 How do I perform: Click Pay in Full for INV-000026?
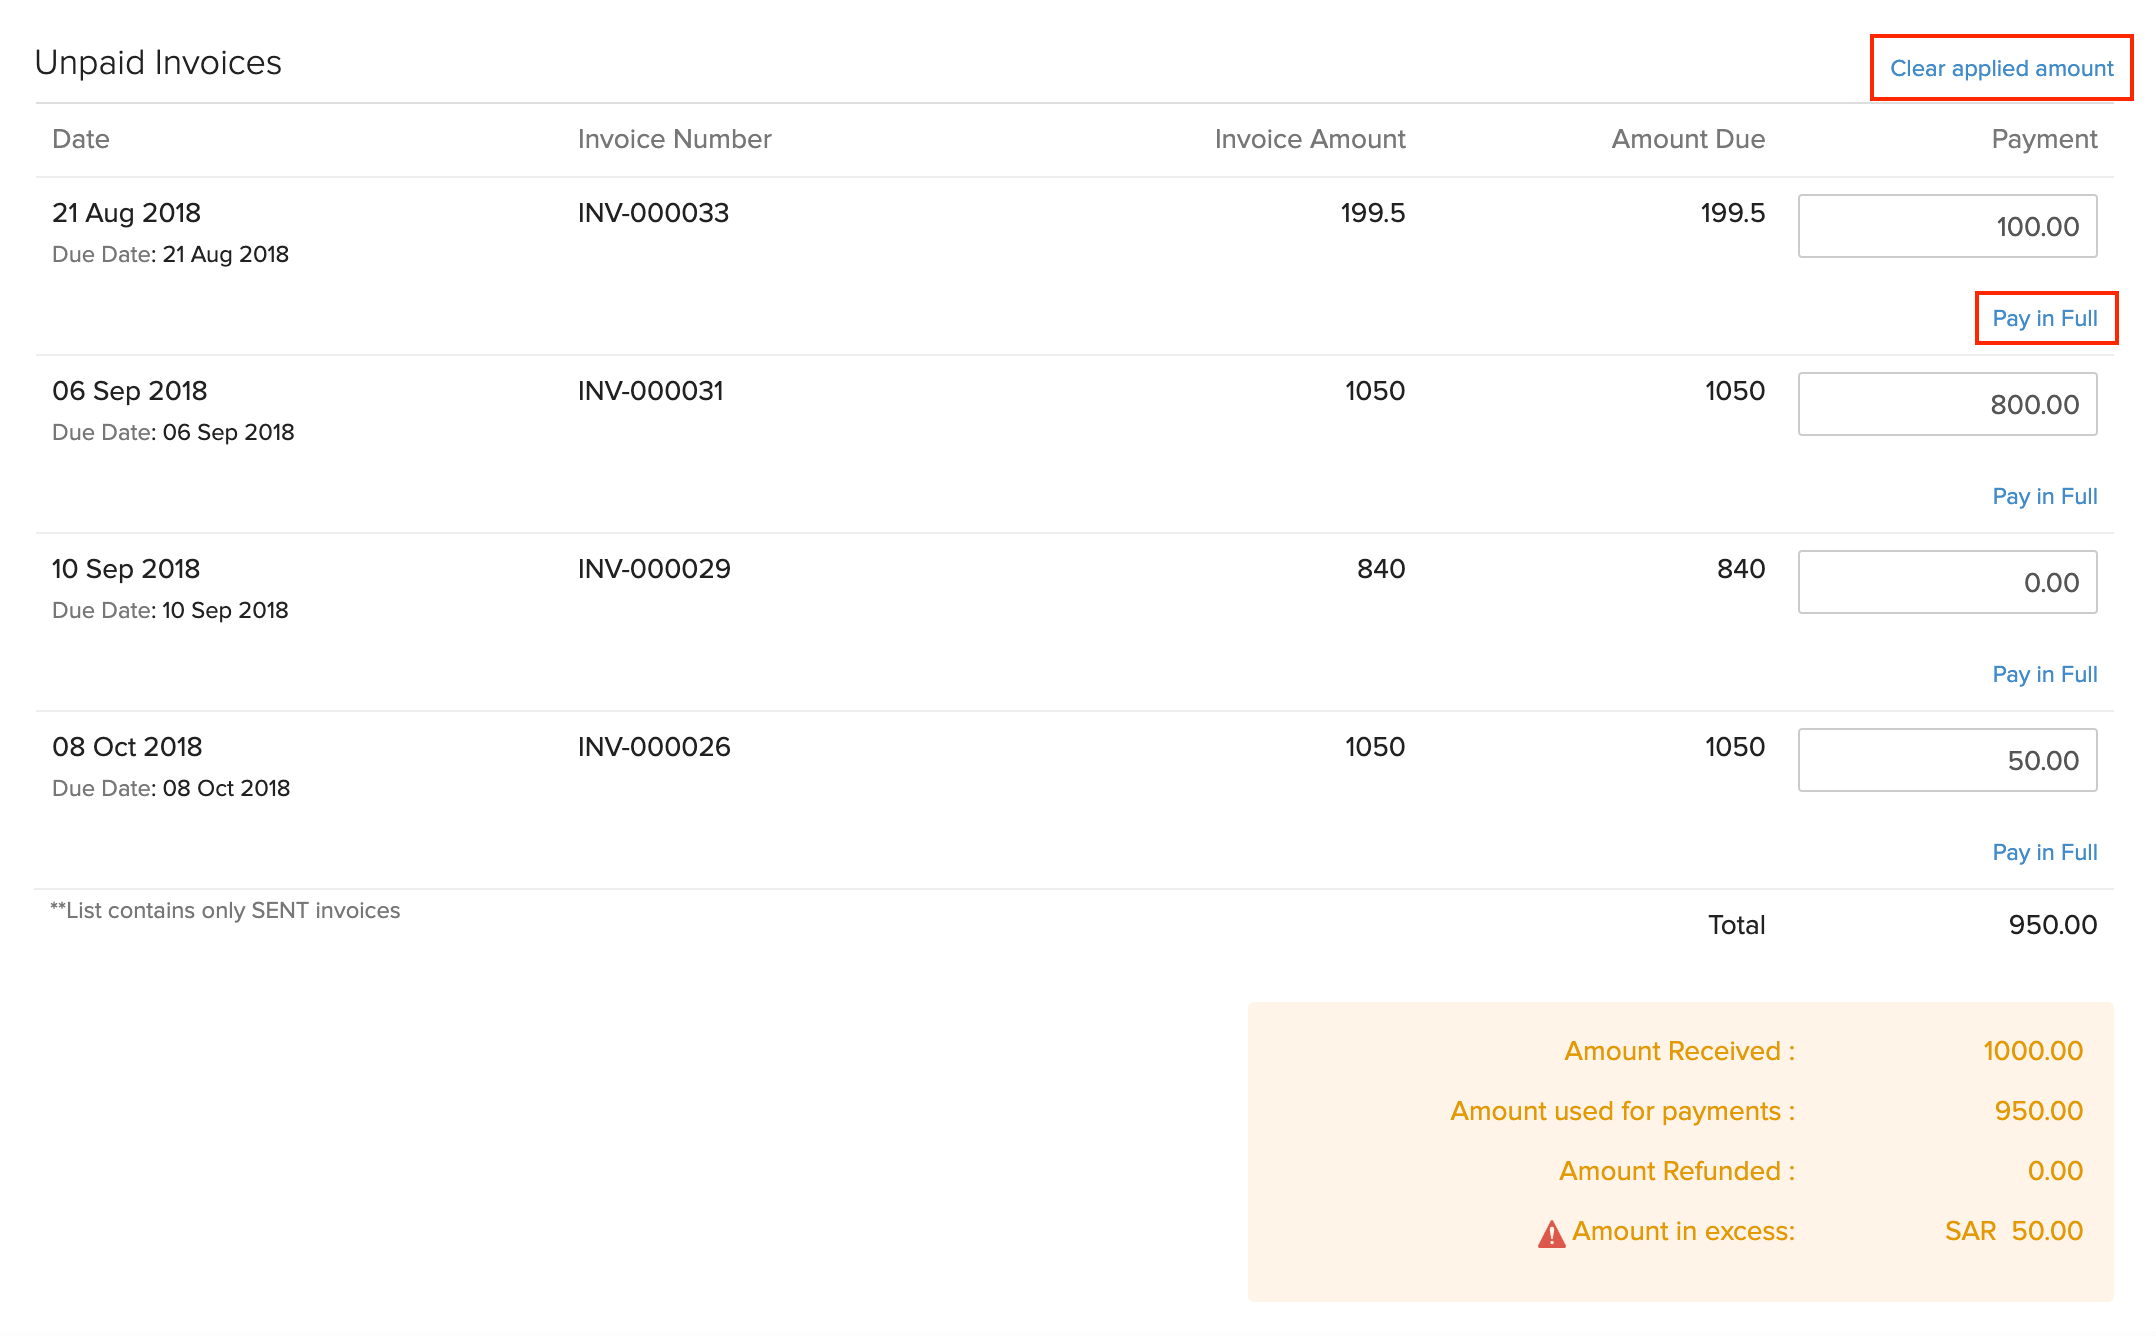[x=2044, y=852]
